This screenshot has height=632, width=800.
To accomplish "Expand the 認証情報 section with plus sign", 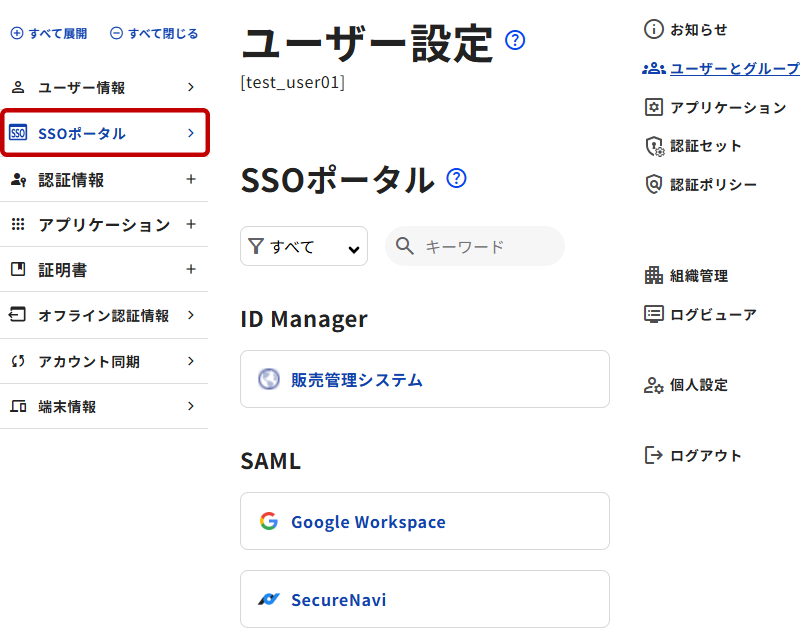I will pos(191,180).
